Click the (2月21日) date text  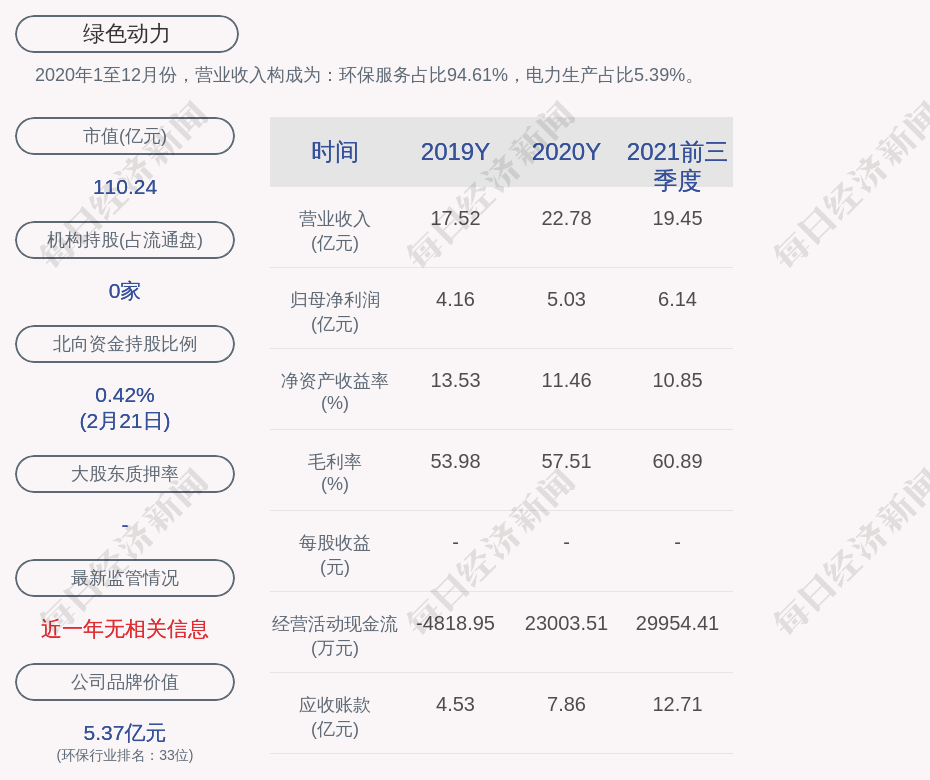click(x=125, y=421)
